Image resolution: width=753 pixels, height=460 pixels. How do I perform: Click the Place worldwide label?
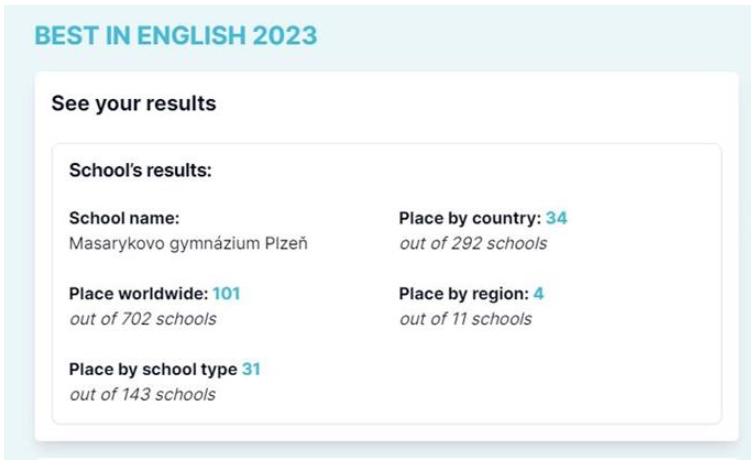[139, 293]
